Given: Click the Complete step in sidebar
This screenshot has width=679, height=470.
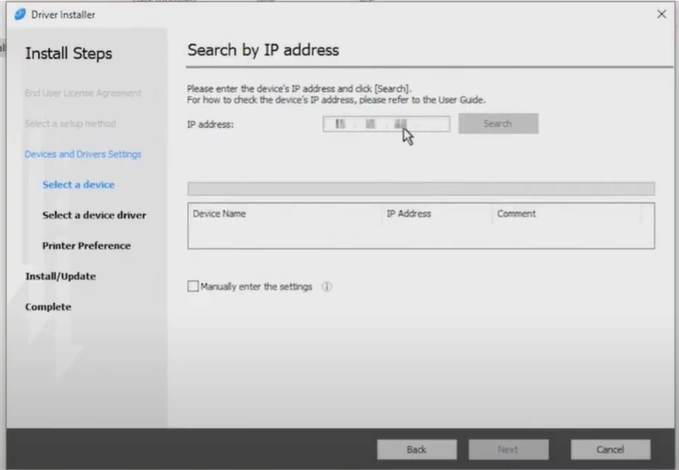Looking at the screenshot, I should [48, 307].
